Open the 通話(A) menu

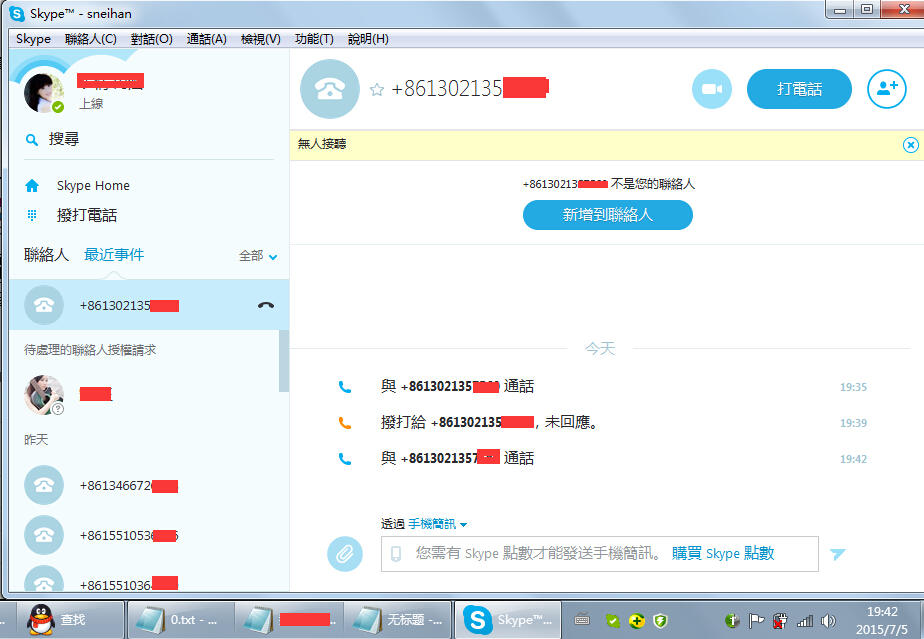coord(206,39)
